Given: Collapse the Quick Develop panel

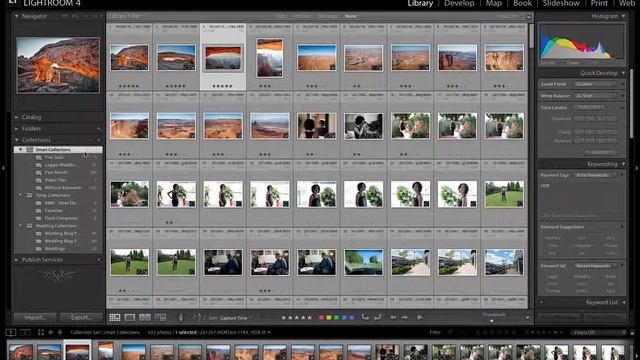Looking at the screenshot, I should tap(624, 73).
